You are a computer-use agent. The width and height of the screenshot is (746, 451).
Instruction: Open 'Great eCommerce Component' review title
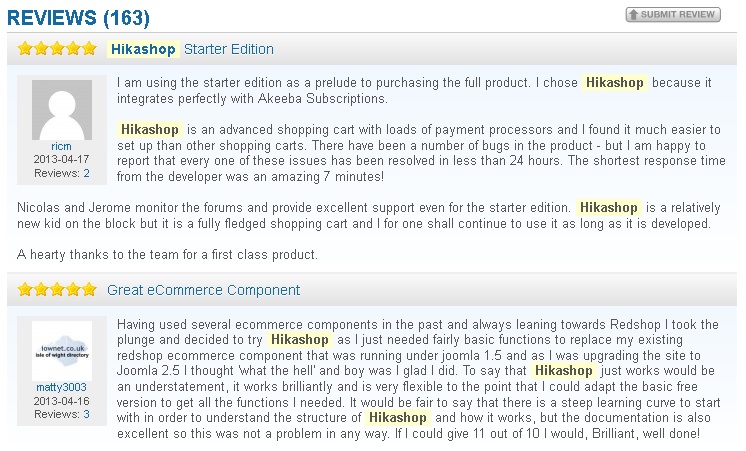[x=203, y=290]
